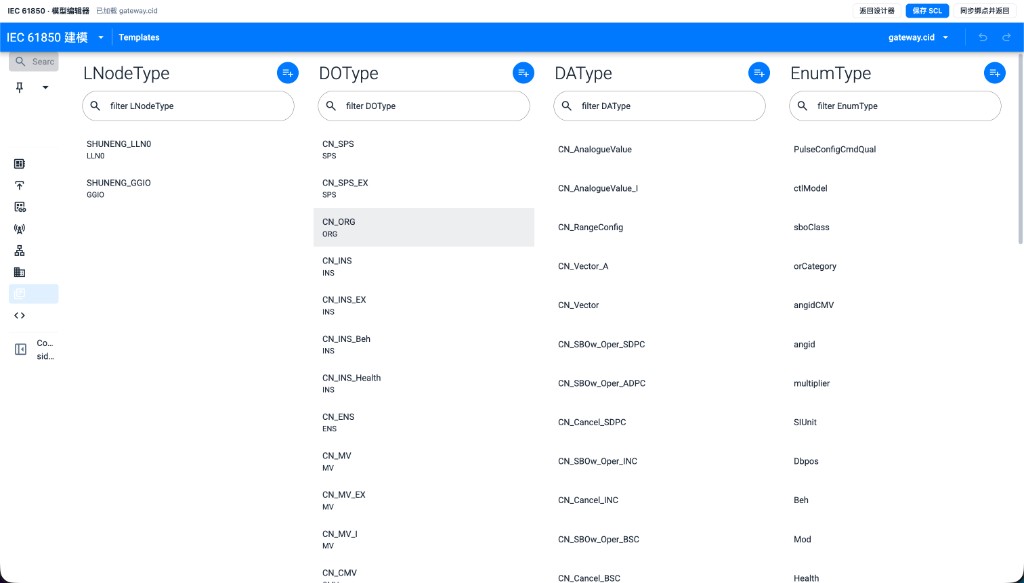Select the ctlModel enum
The image size is (1024, 583).
(x=895, y=189)
